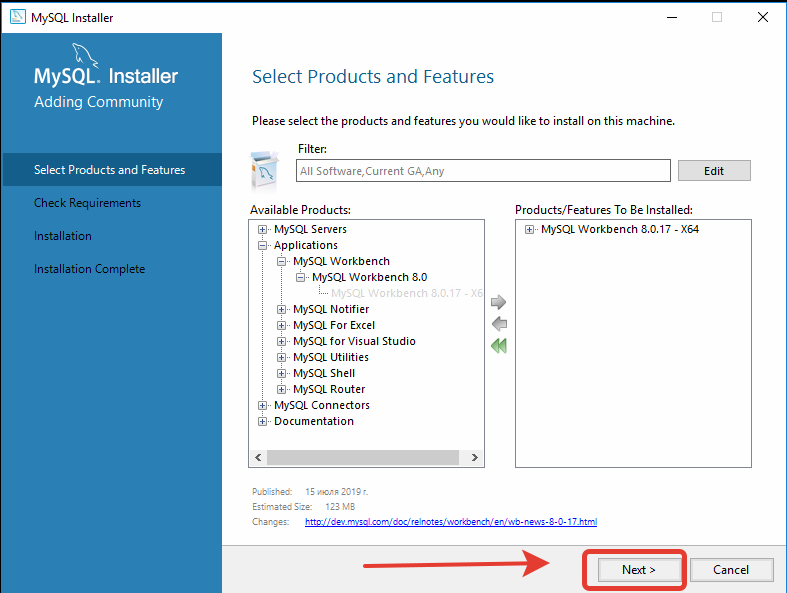Viewport: 787px width, 593px height.
Task: Click the software box icon beside Filter
Action: click(264, 171)
